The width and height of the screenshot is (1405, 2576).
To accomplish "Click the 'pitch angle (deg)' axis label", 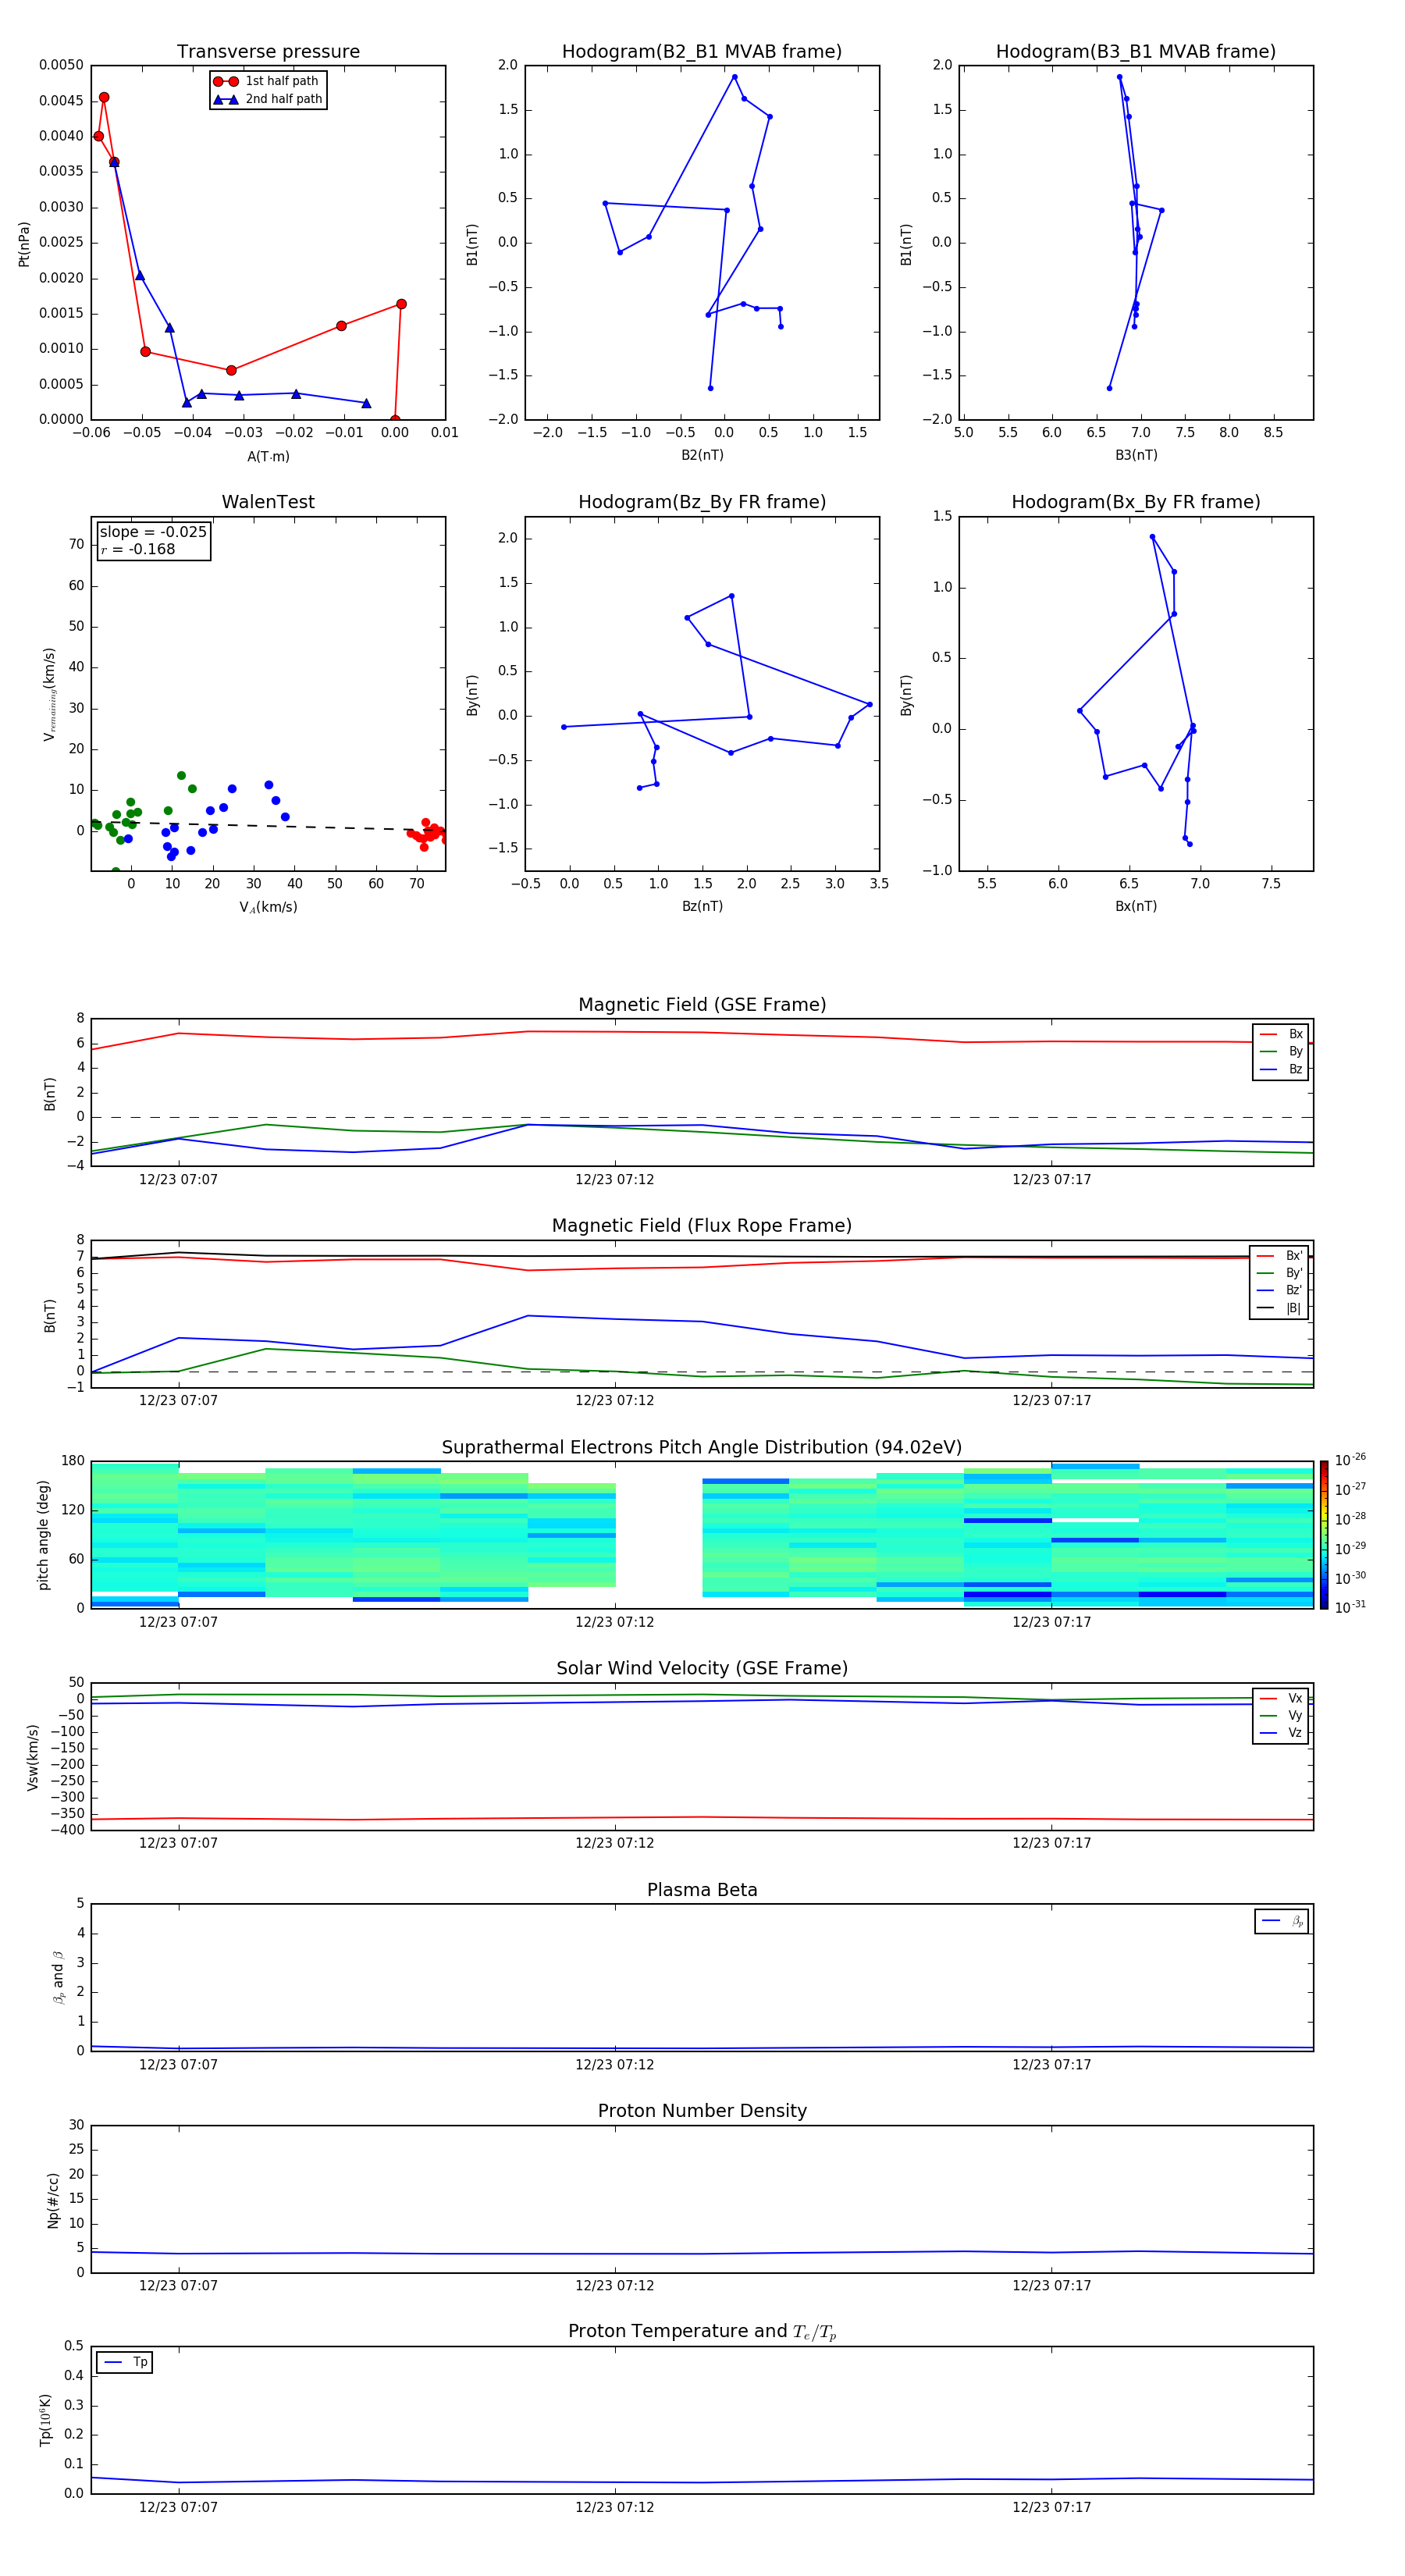I will [43, 1535].
